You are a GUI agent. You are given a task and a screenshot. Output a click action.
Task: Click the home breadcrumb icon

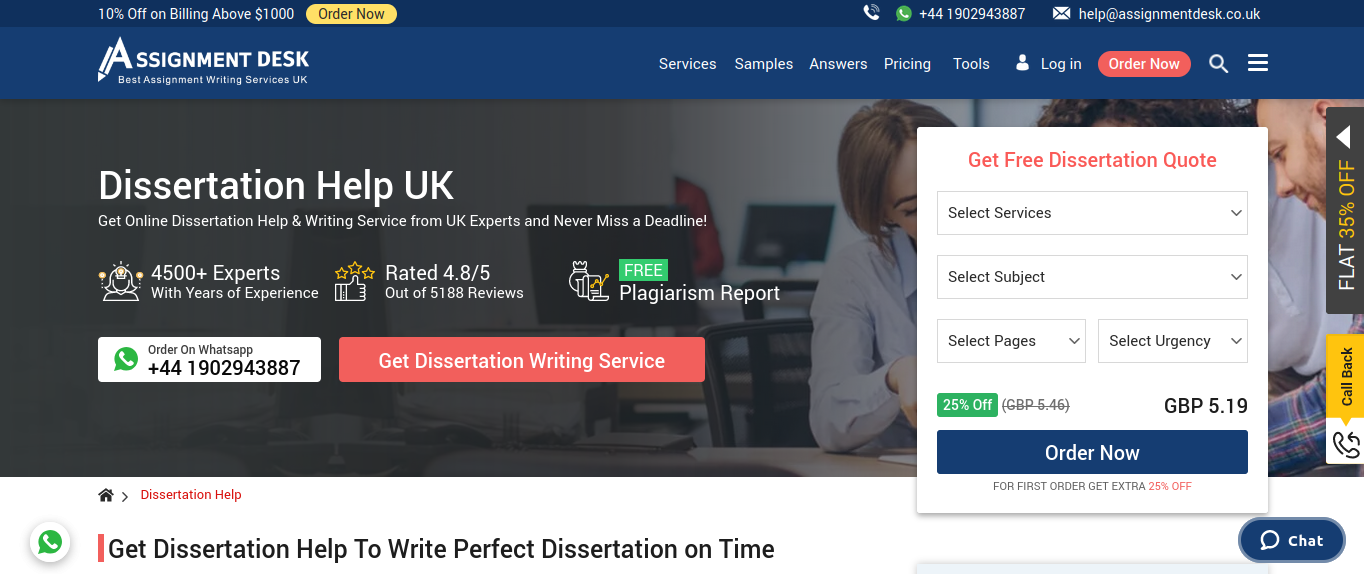point(106,495)
